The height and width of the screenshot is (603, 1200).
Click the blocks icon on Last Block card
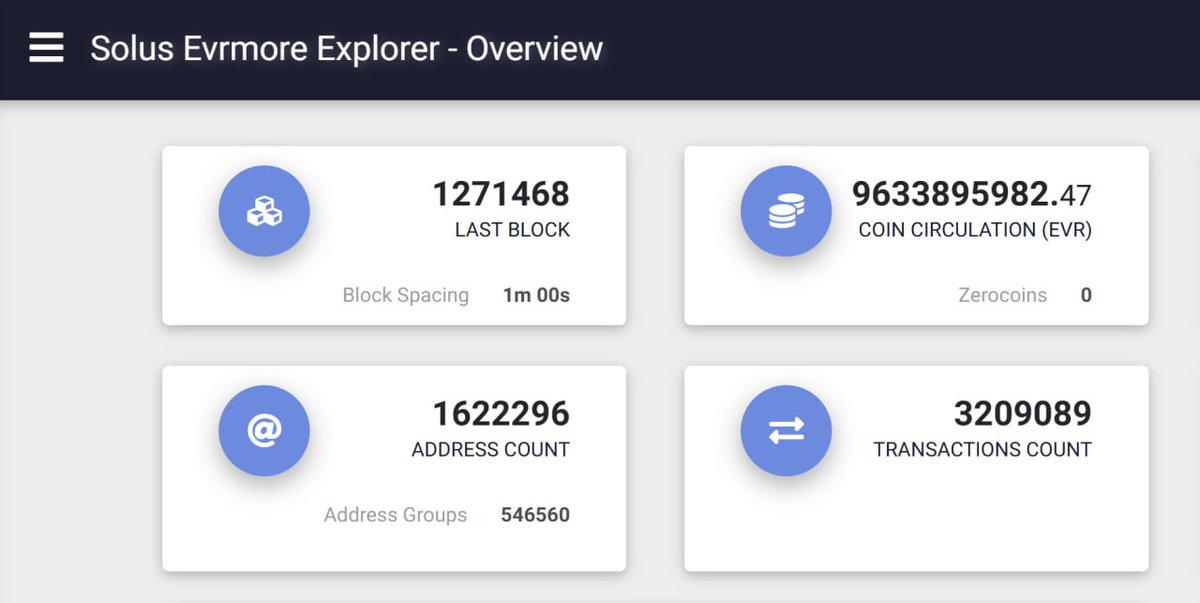pos(264,210)
